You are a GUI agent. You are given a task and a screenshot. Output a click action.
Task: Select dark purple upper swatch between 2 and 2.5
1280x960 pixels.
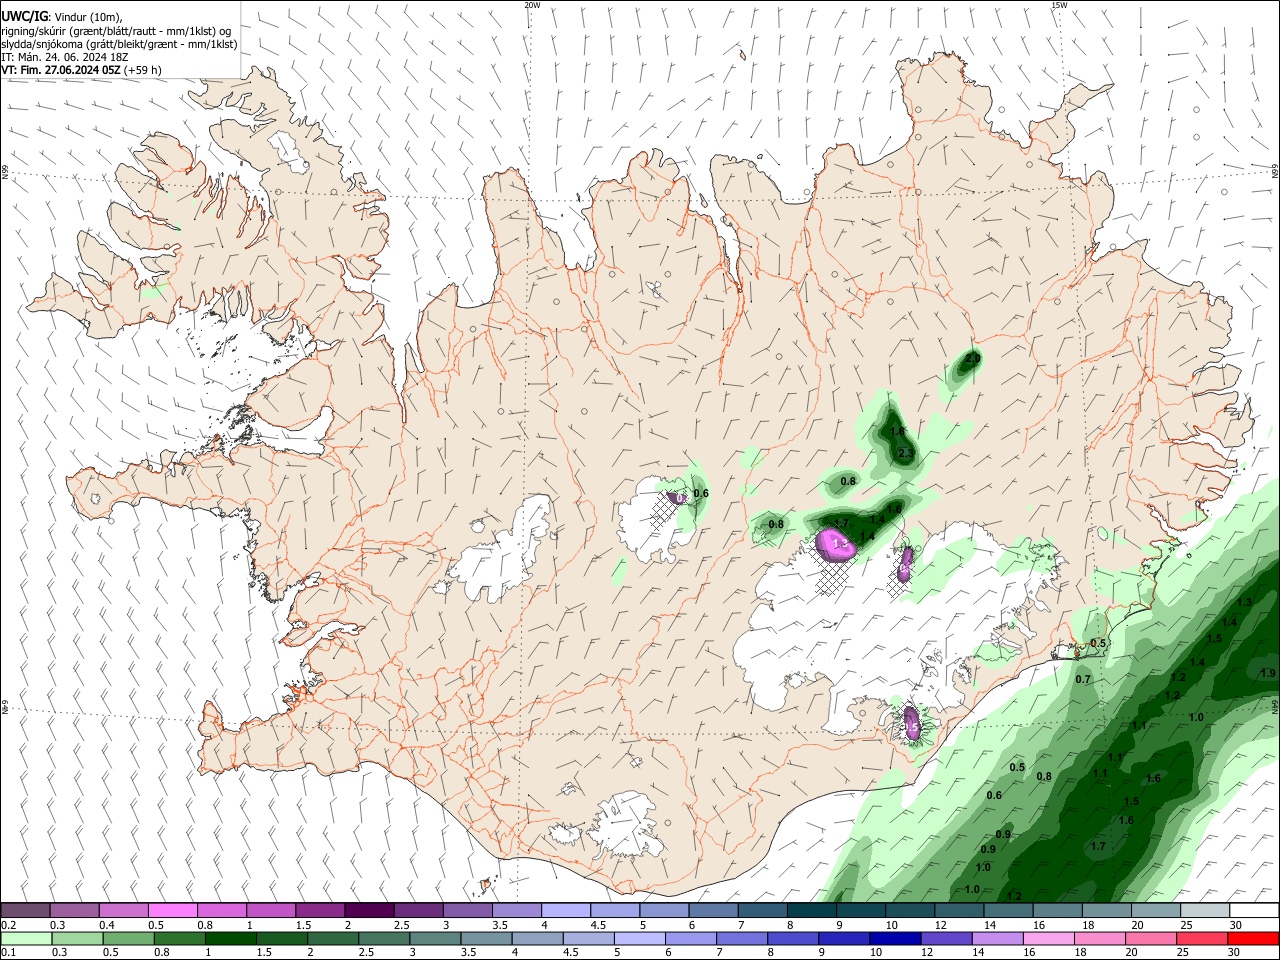(x=369, y=911)
